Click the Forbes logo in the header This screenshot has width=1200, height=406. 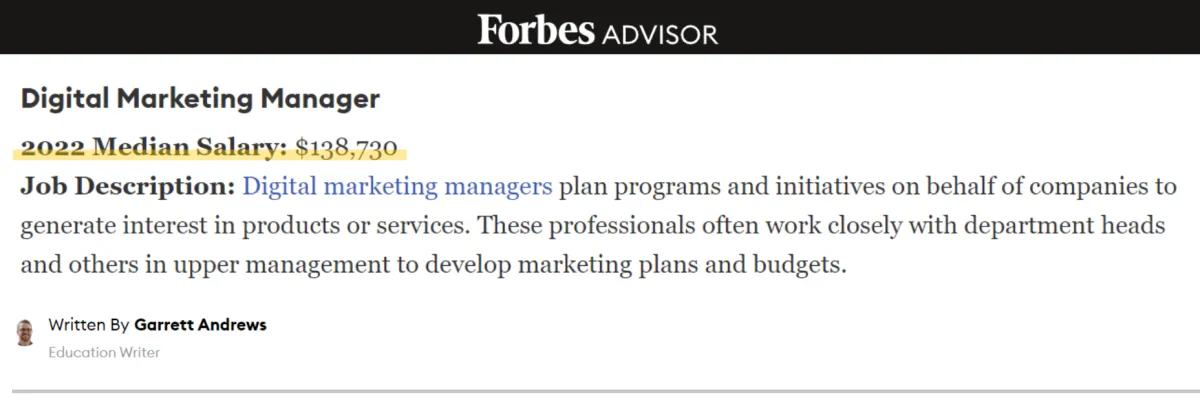[537, 28]
